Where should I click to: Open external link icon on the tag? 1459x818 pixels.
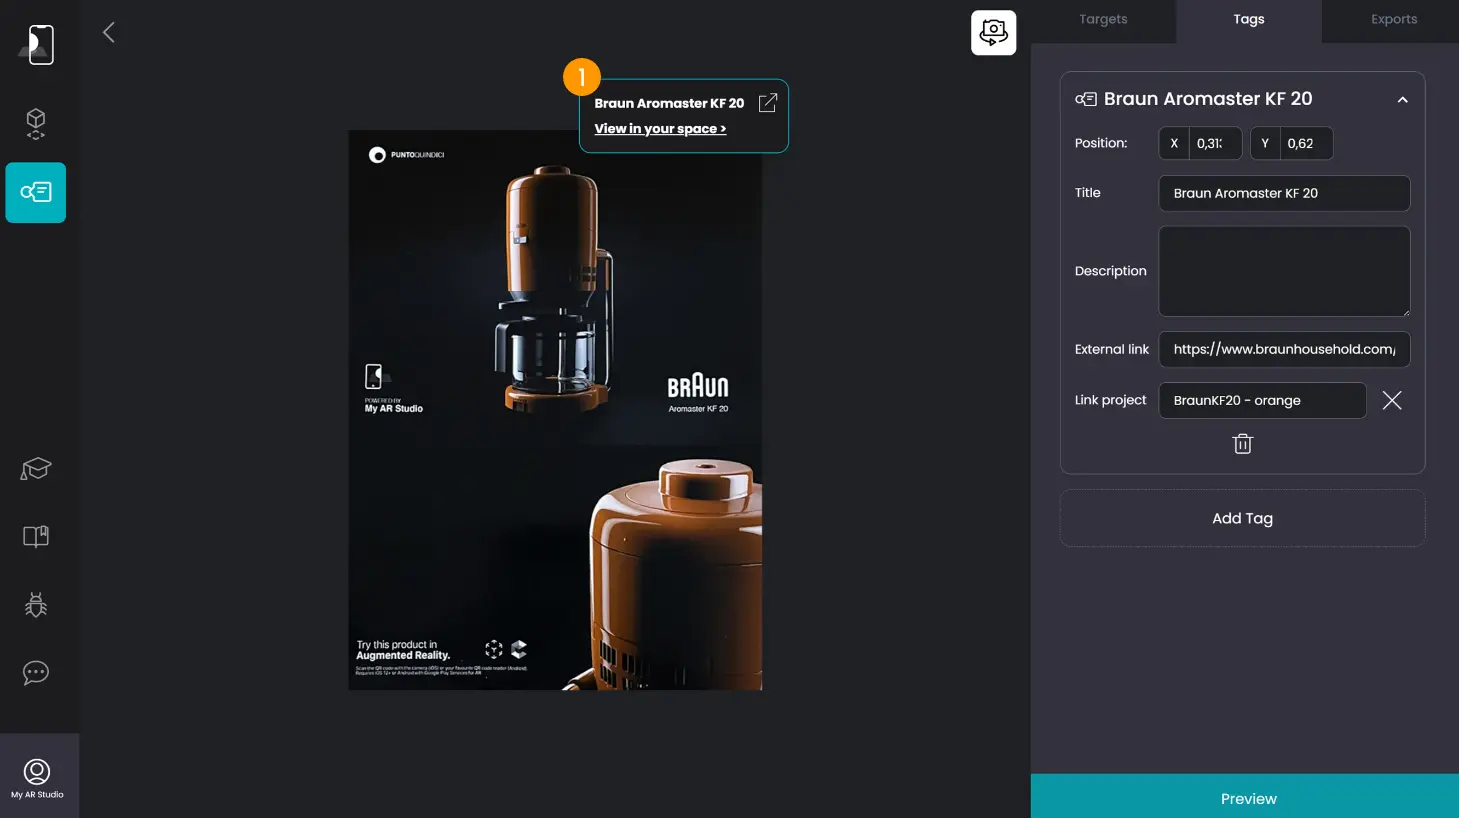pyautogui.click(x=768, y=103)
